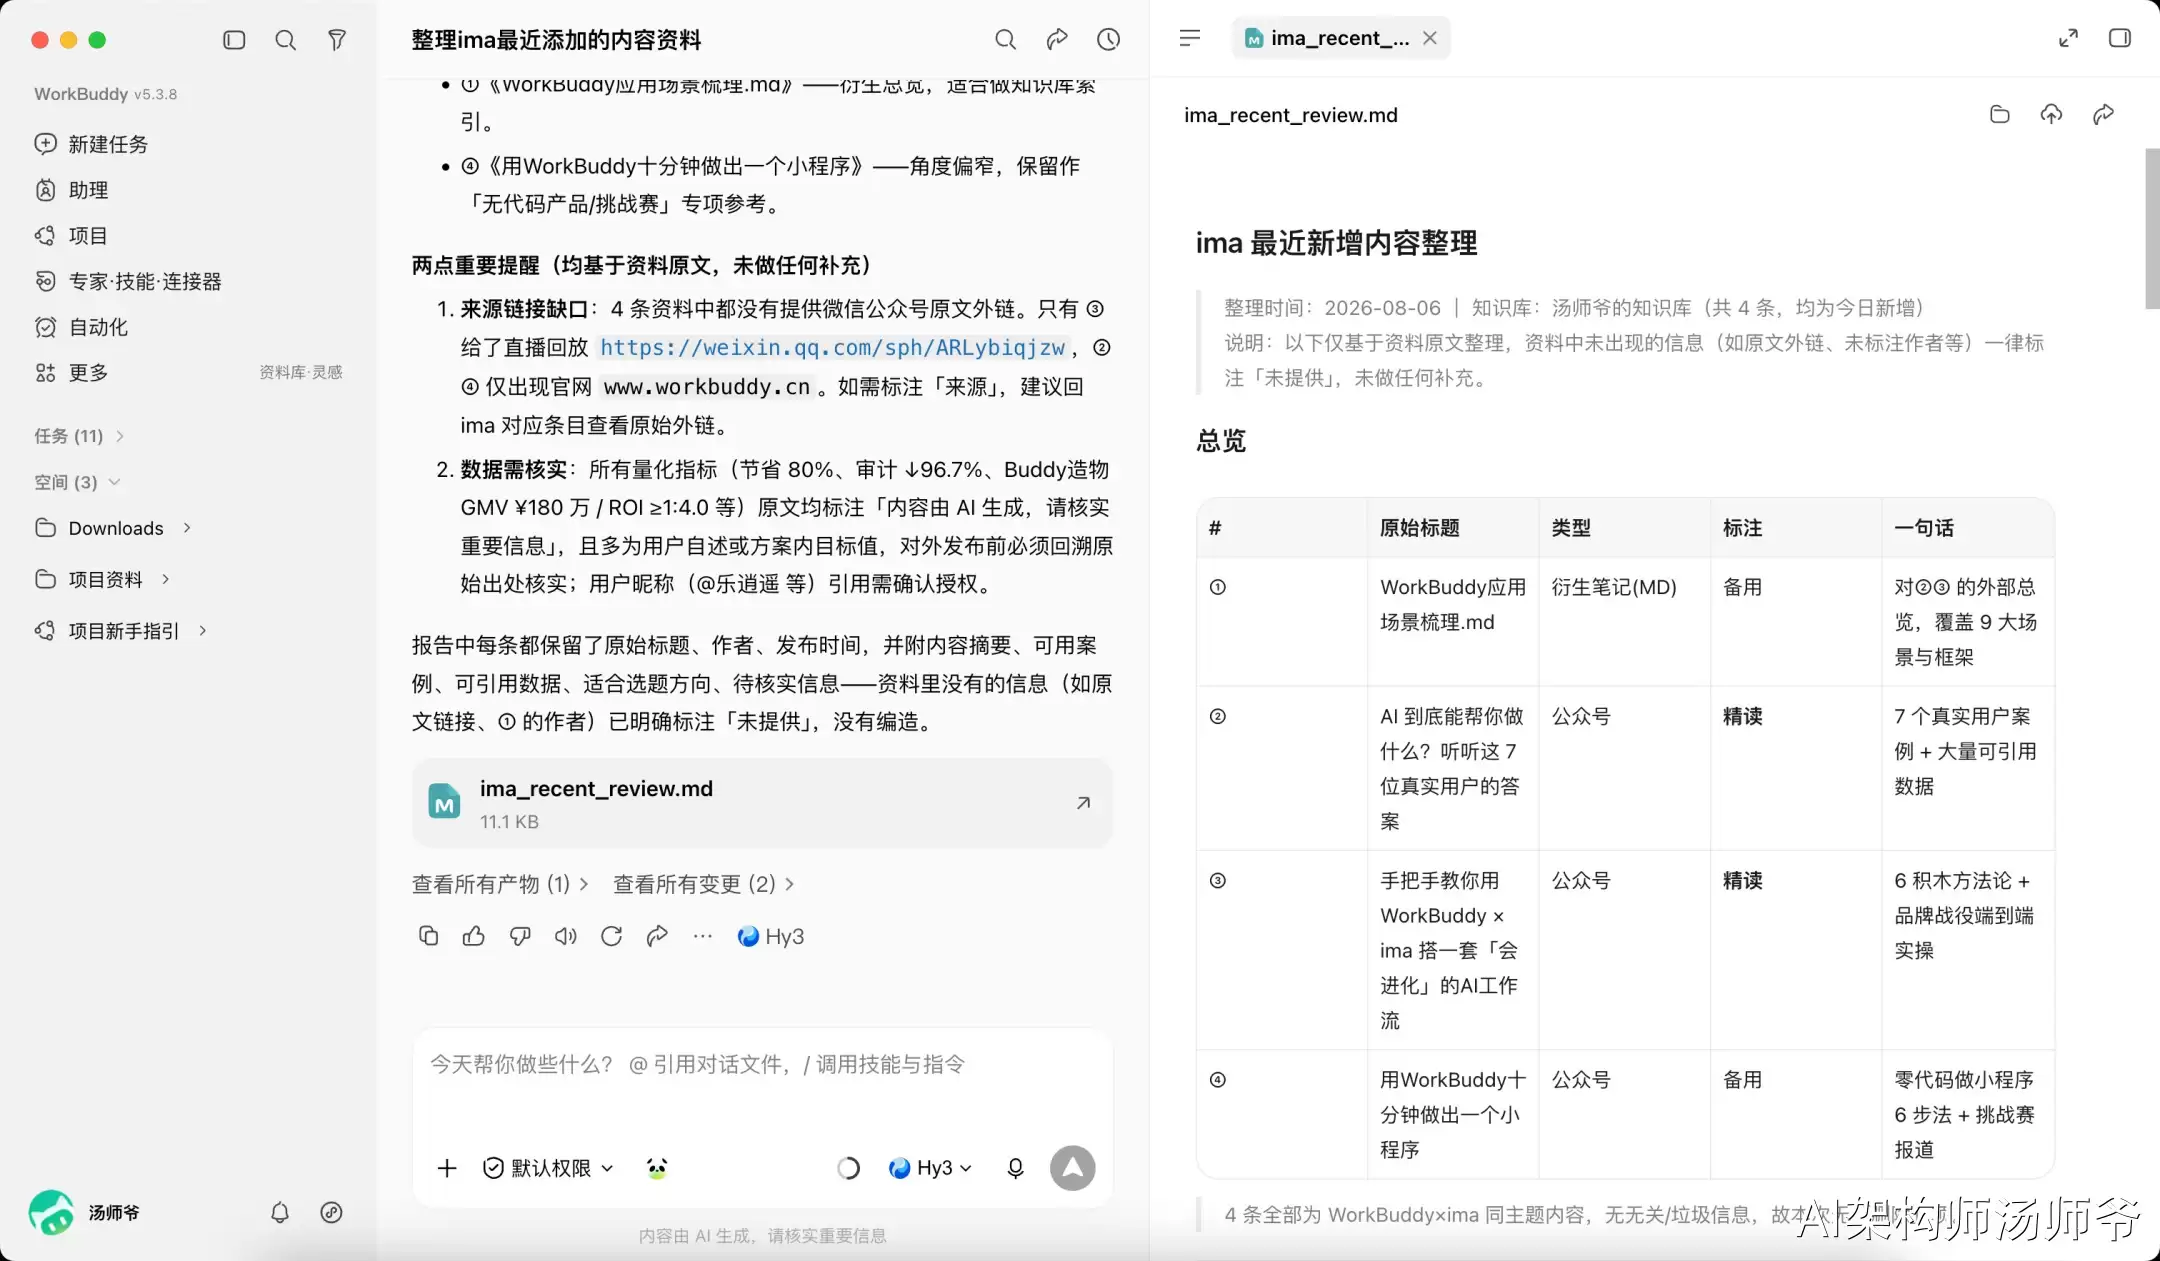Open the preview panel outline list icon
This screenshot has height=1261, width=2160.
[1189, 38]
